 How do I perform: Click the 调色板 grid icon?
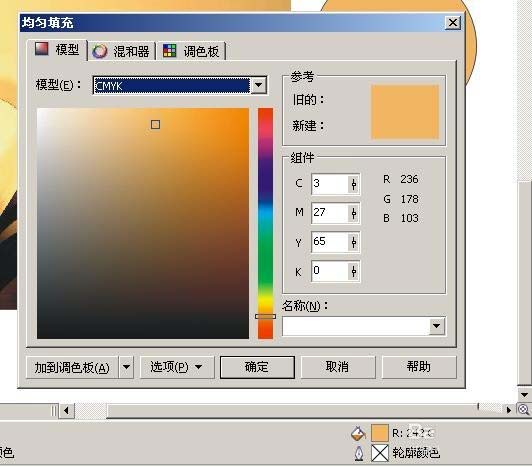coord(170,51)
